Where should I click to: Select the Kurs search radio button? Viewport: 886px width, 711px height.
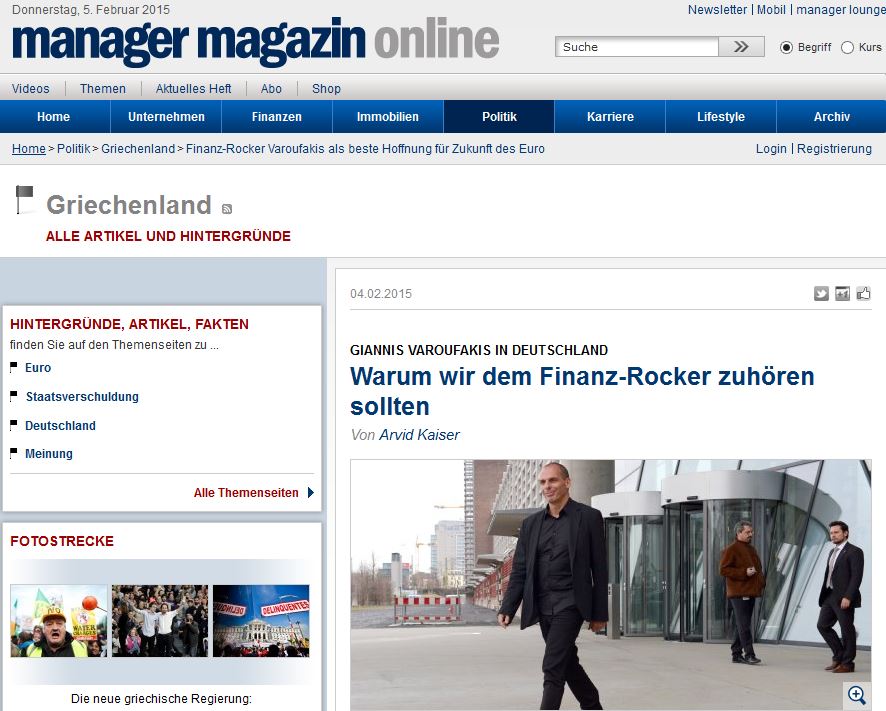coord(848,47)
